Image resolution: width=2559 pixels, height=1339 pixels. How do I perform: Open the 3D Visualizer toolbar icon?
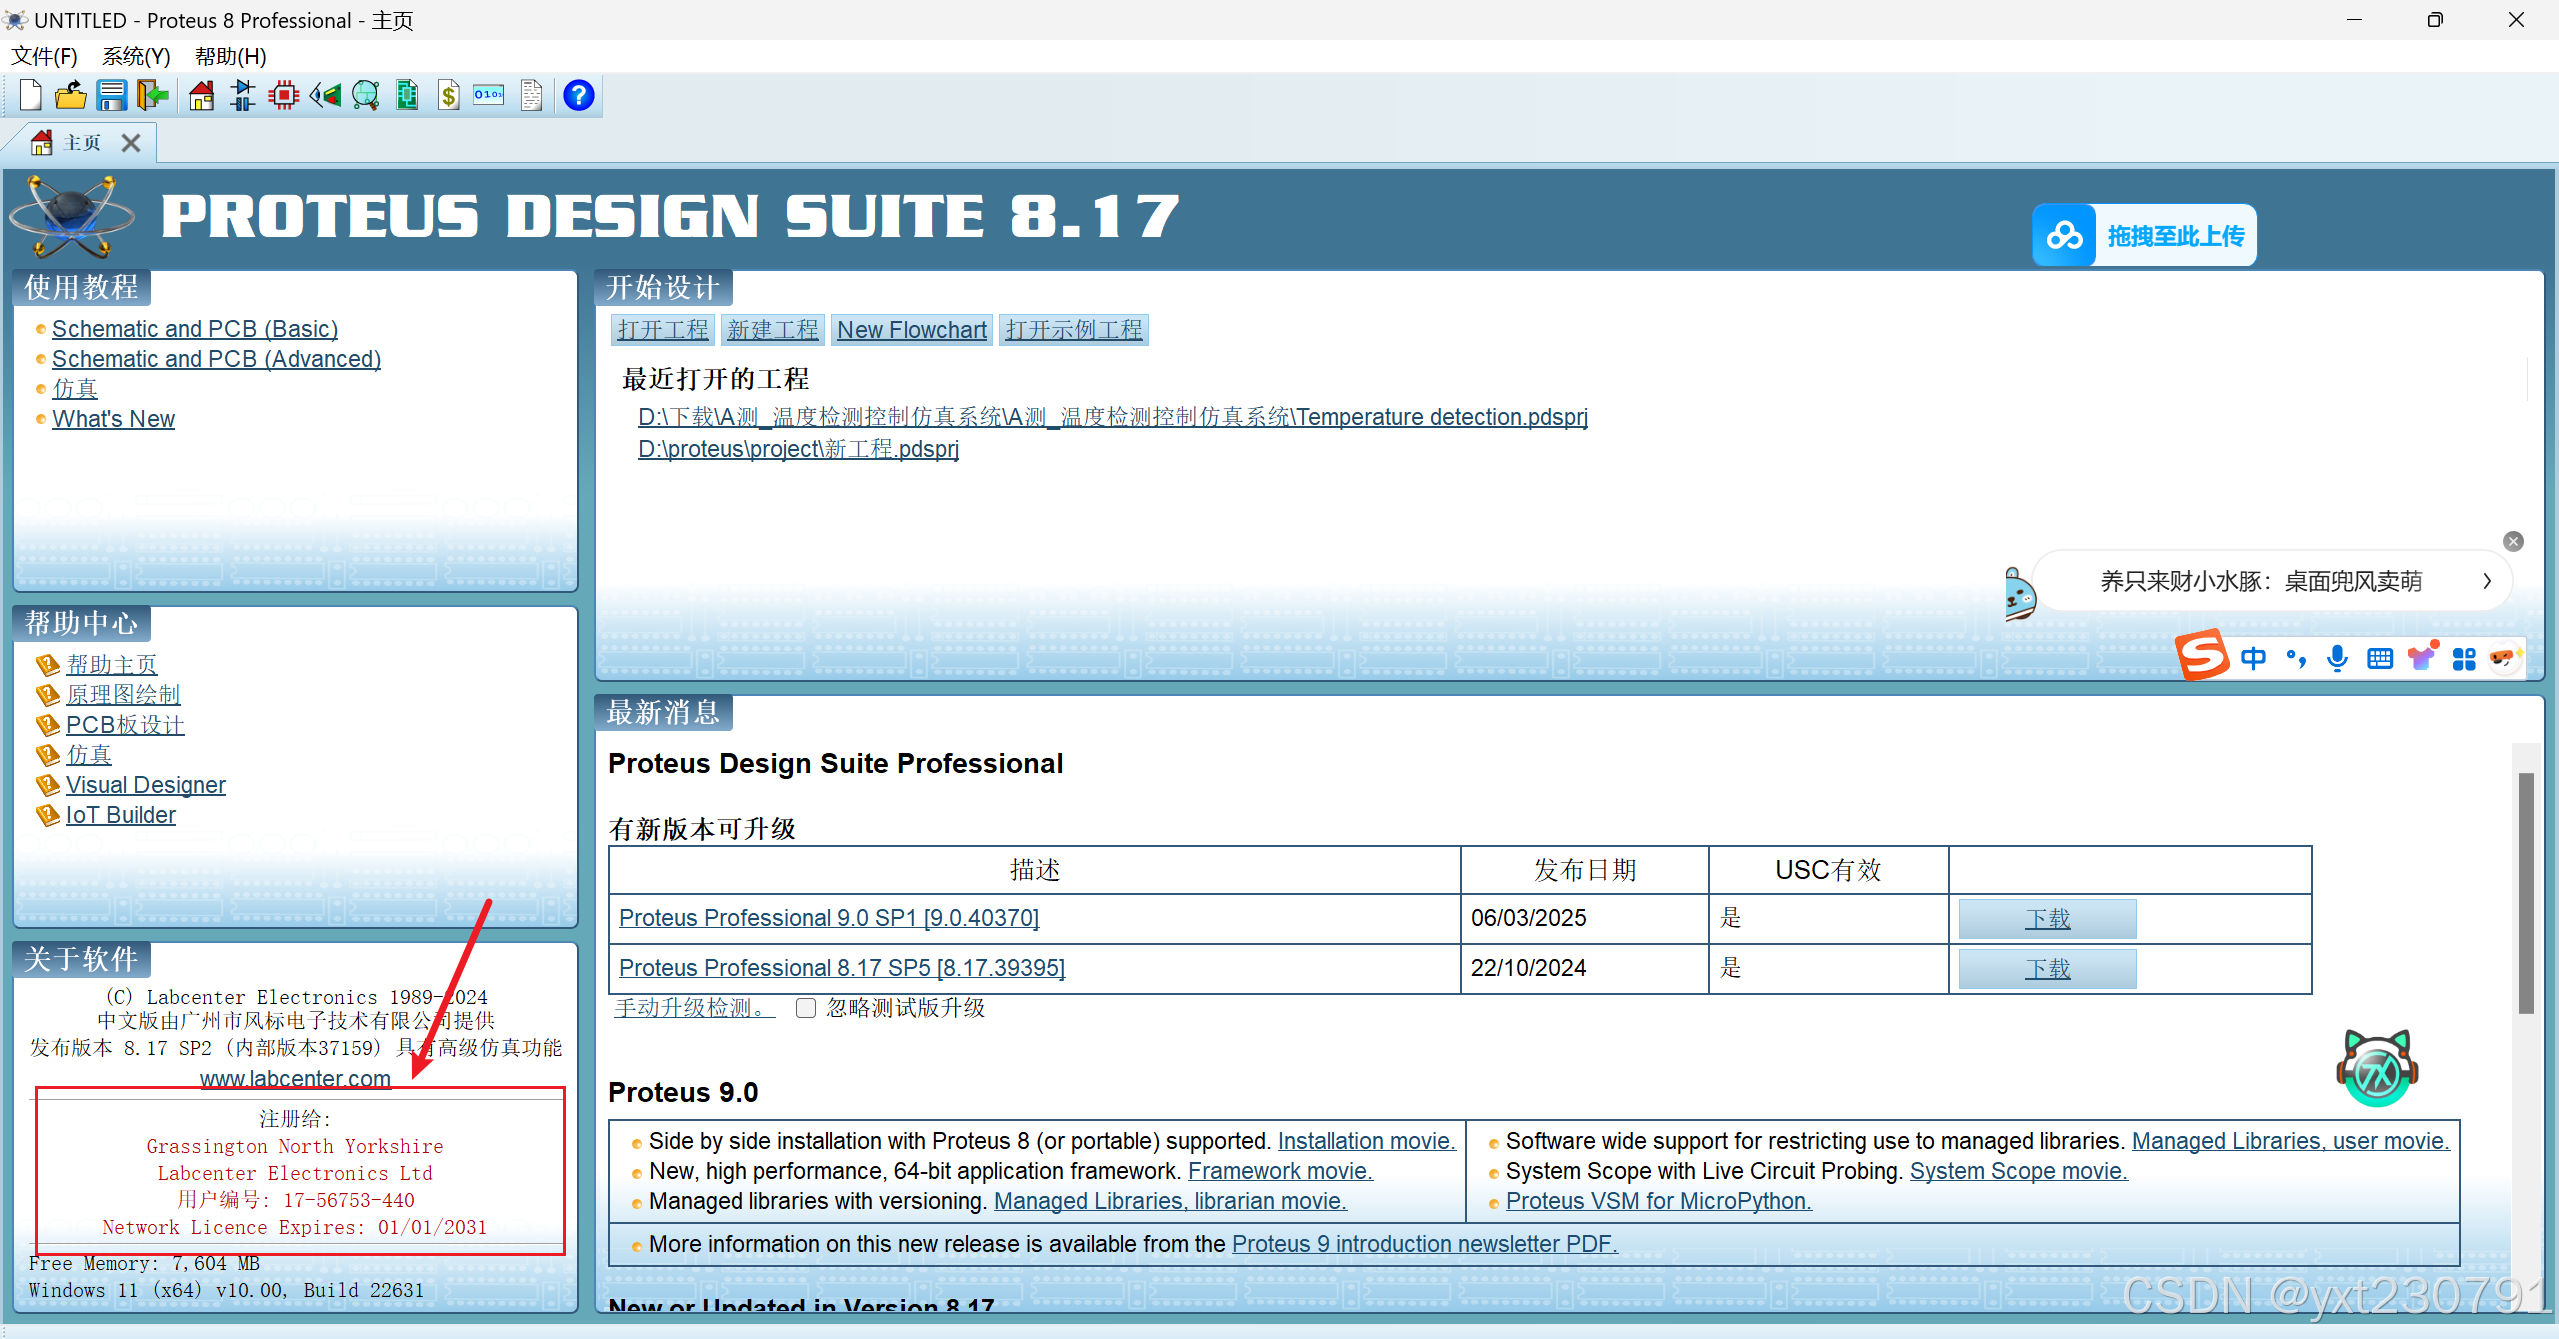coord(325,96)
